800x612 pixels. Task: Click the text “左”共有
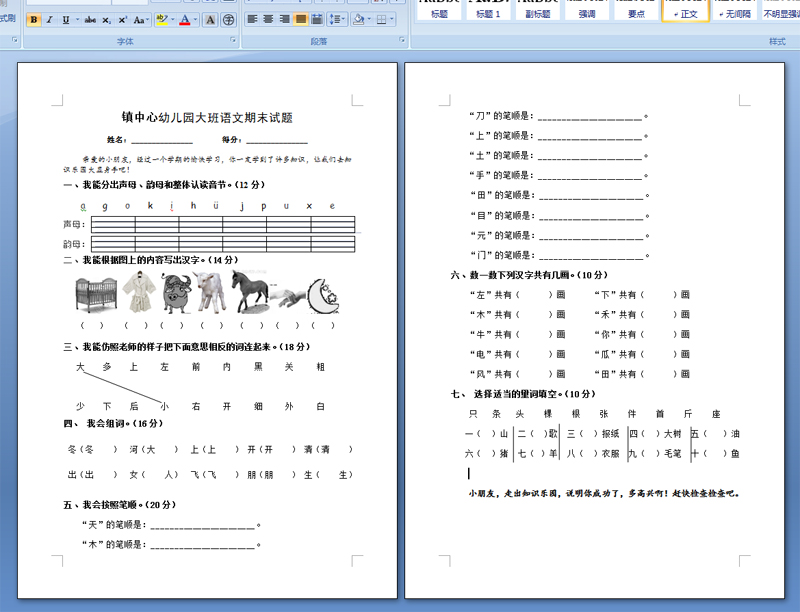click(490, 295)
